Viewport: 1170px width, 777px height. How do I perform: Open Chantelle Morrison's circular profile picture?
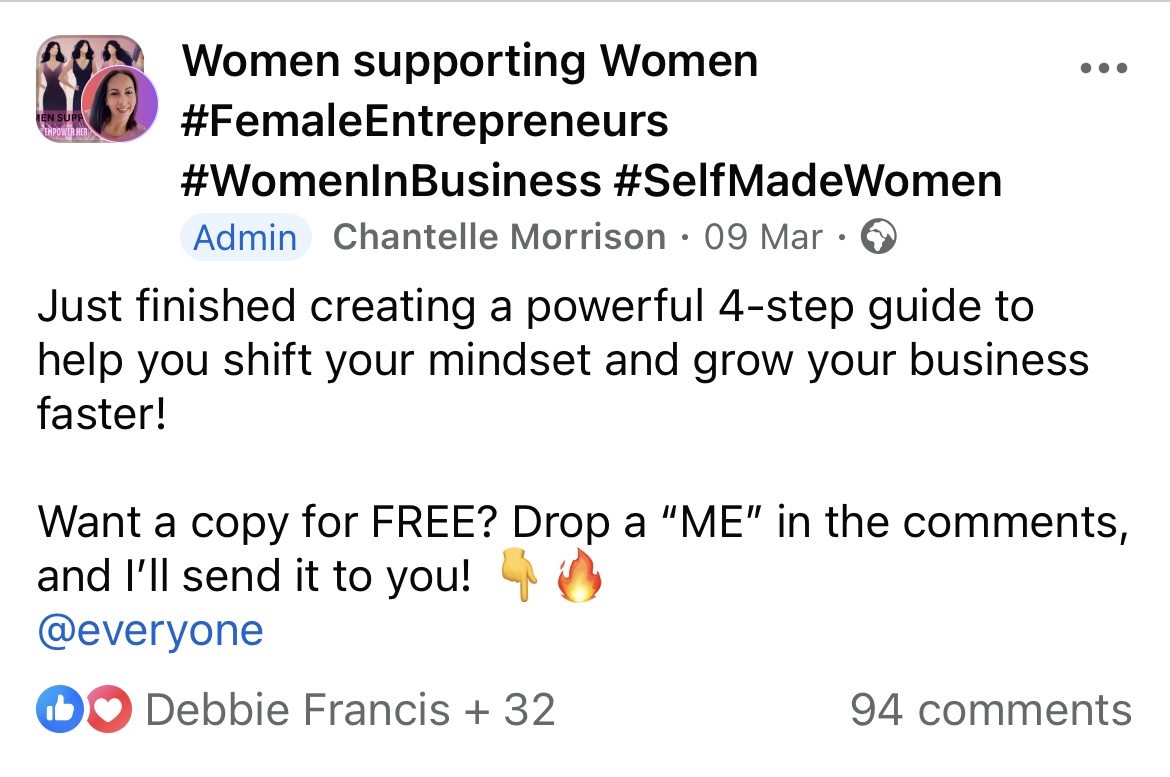(119, 105)
